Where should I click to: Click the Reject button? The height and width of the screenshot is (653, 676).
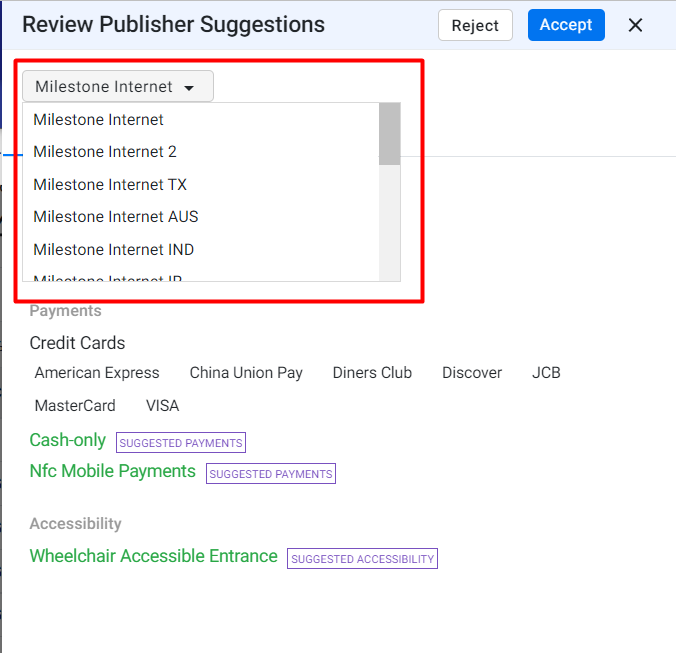coord(475,25)
